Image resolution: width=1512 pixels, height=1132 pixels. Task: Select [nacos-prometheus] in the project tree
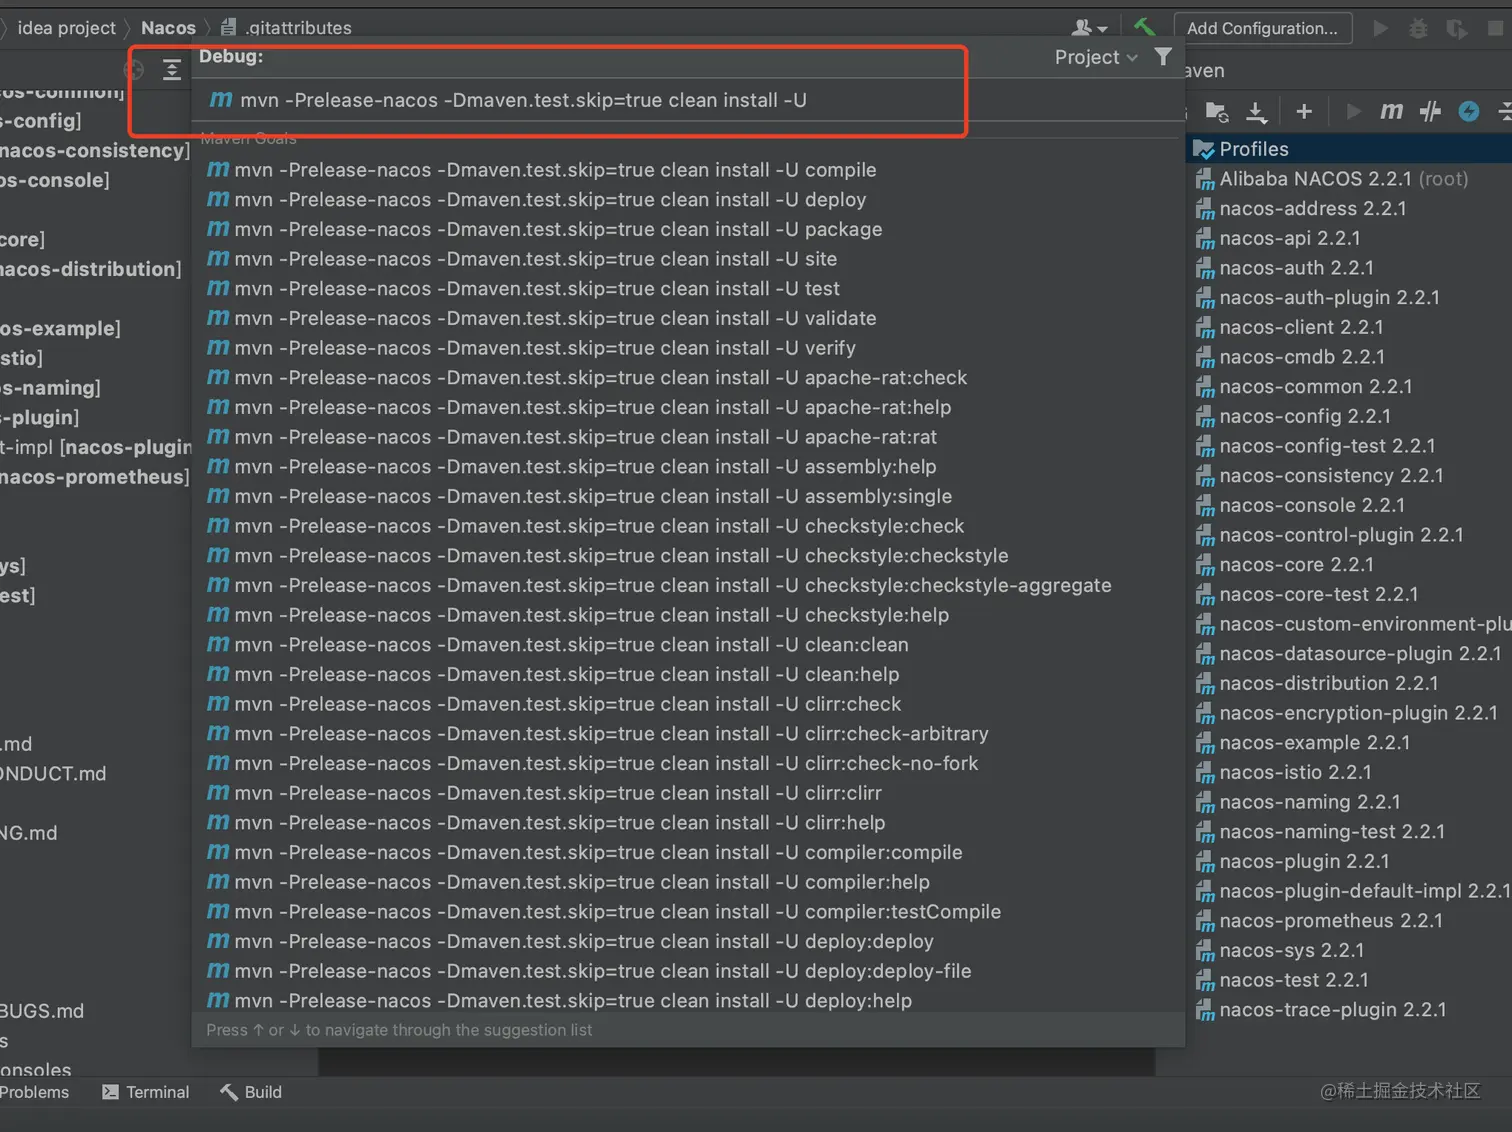coord(95,477)
